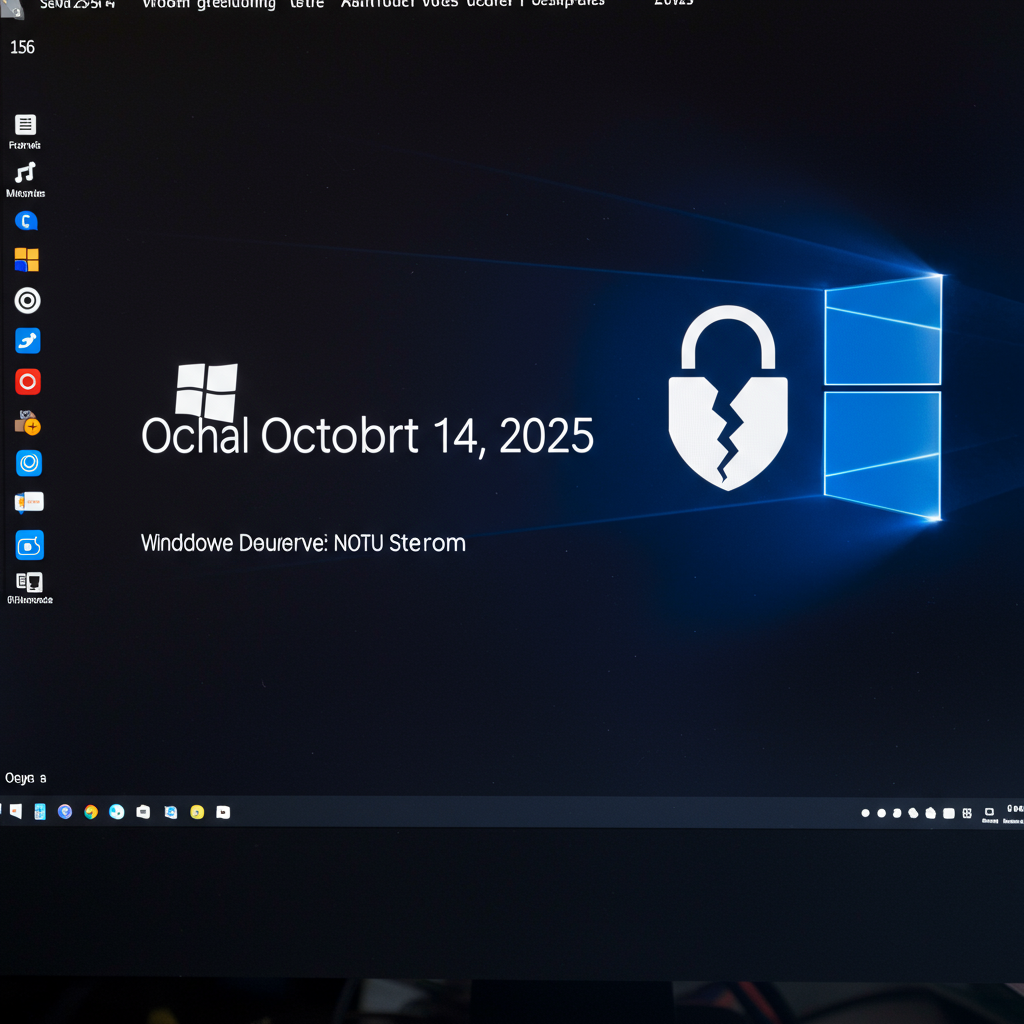Open the red square white-ring desktop icon
The width and height of the screenshot is (1024, 1024).
coord(27,381)
